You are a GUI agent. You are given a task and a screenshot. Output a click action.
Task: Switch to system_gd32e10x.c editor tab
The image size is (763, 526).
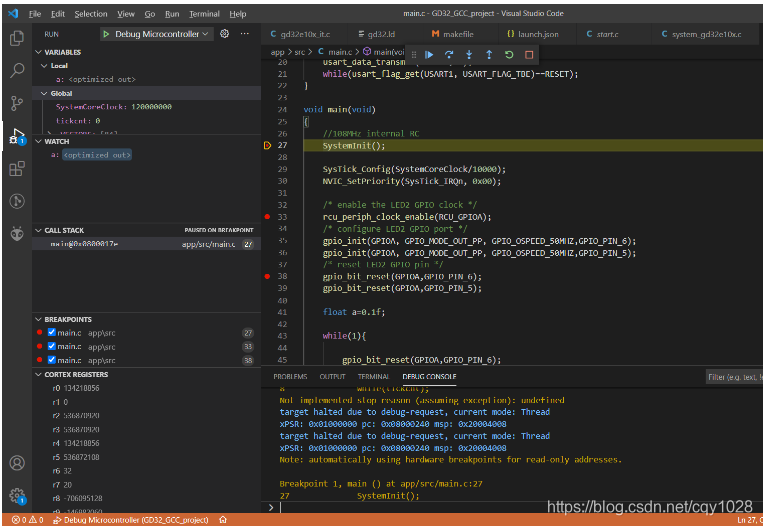(702, 34)
